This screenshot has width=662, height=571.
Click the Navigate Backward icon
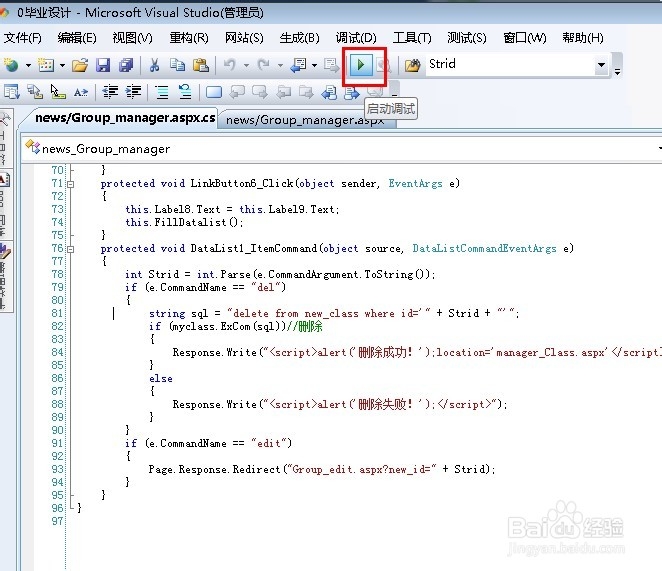(298, 65)
